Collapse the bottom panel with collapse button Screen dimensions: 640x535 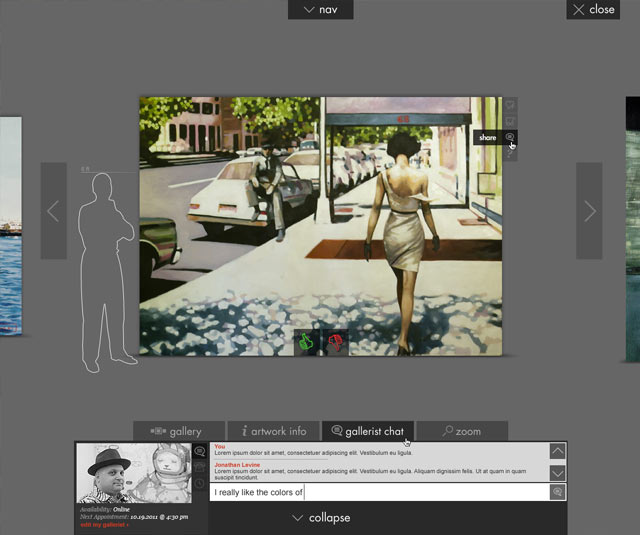coord(322,518)
